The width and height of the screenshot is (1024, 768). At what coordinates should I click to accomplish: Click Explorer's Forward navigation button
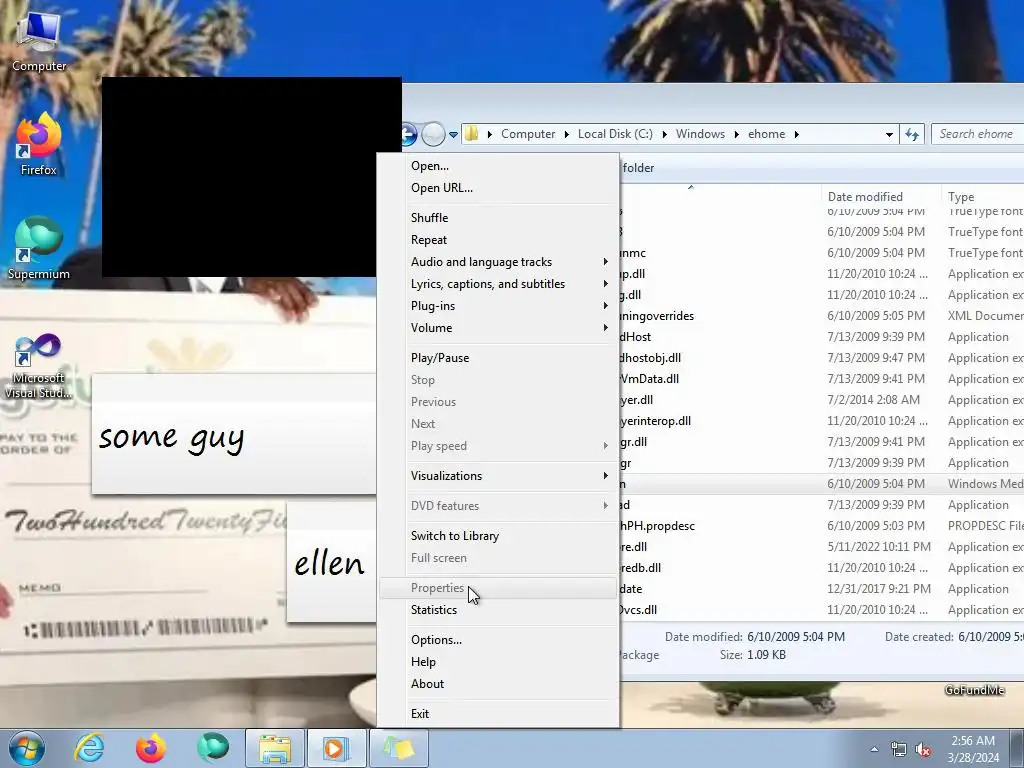[433, 134]
